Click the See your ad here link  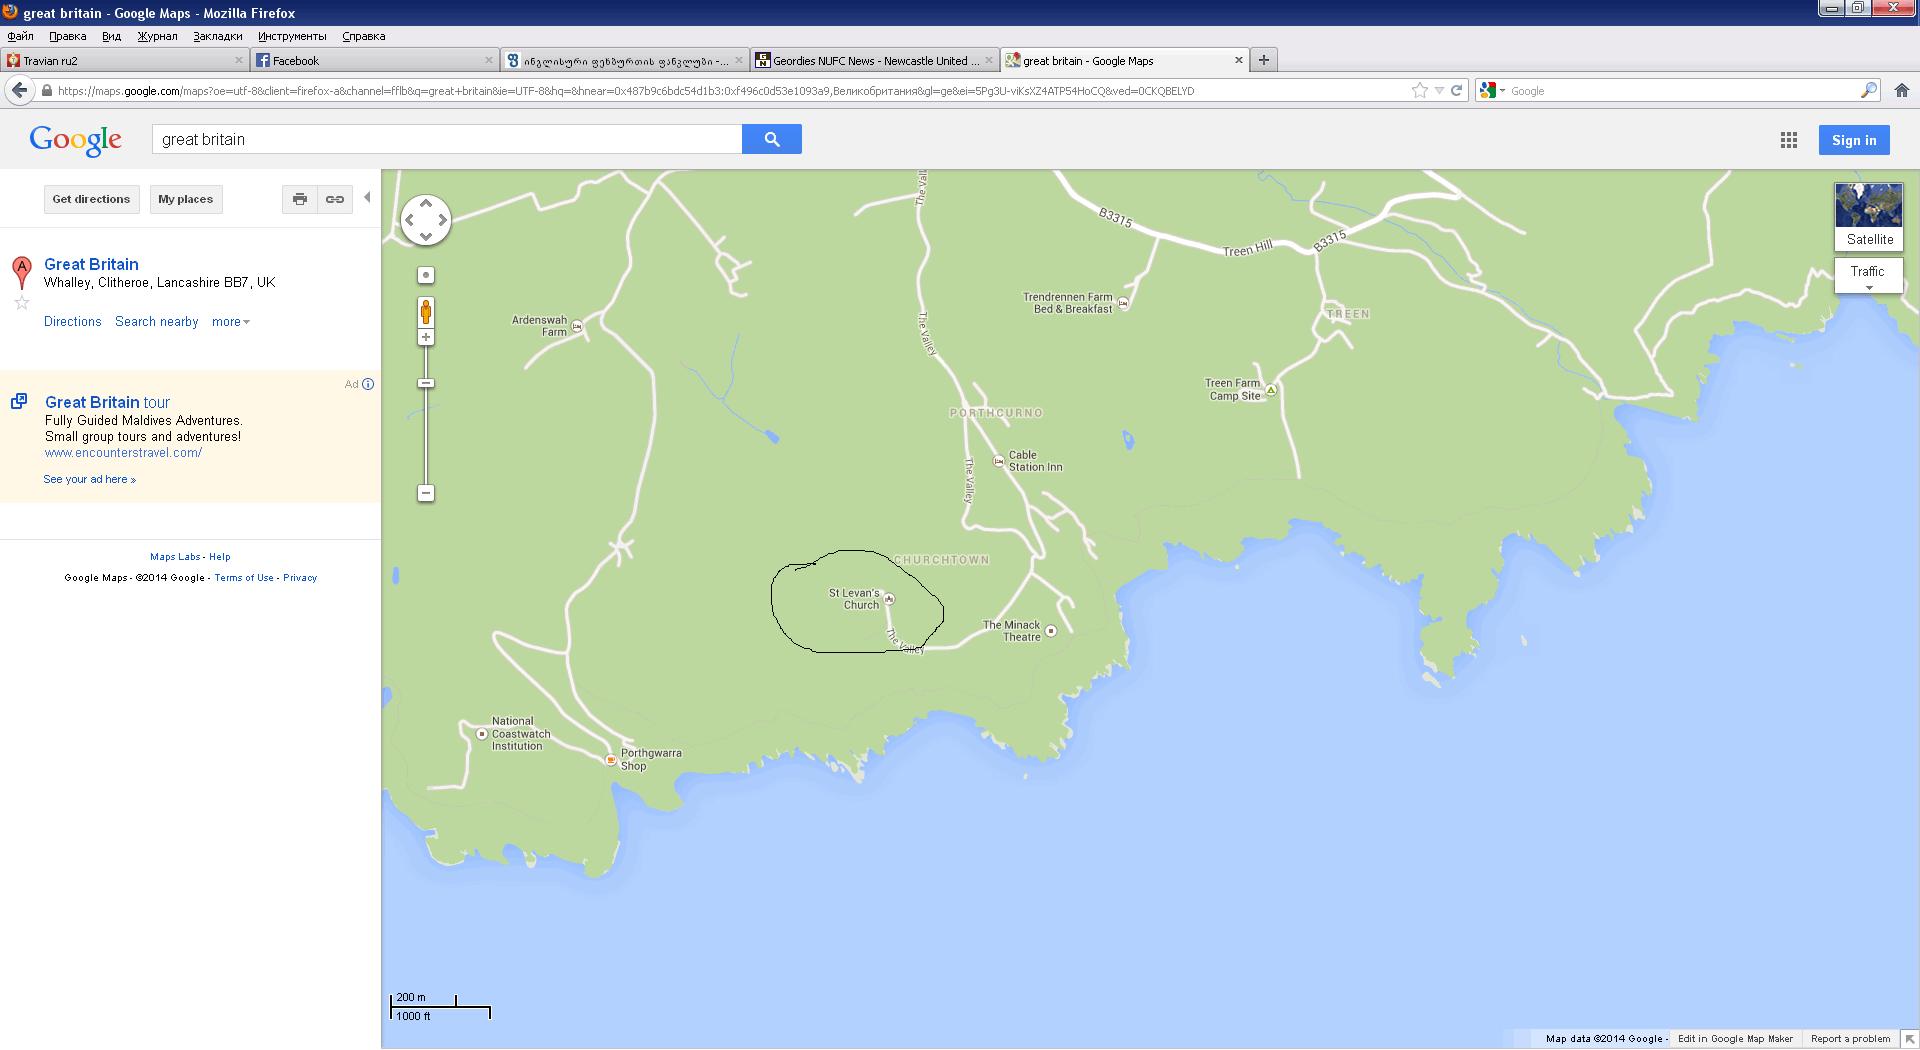pyautogui.click(x=89, y=480)
